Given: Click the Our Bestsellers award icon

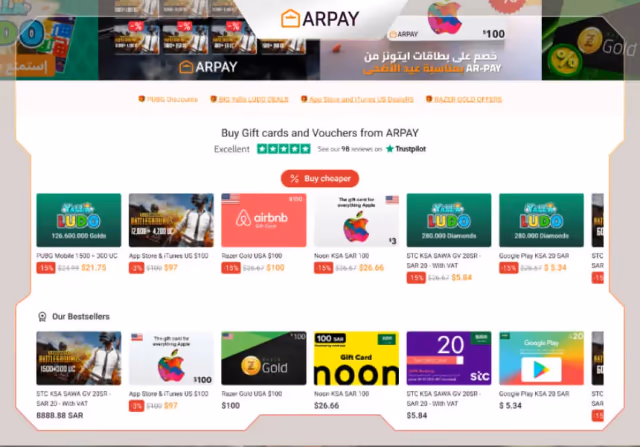Looking at the screenshot, I should (x=42, y=317).
